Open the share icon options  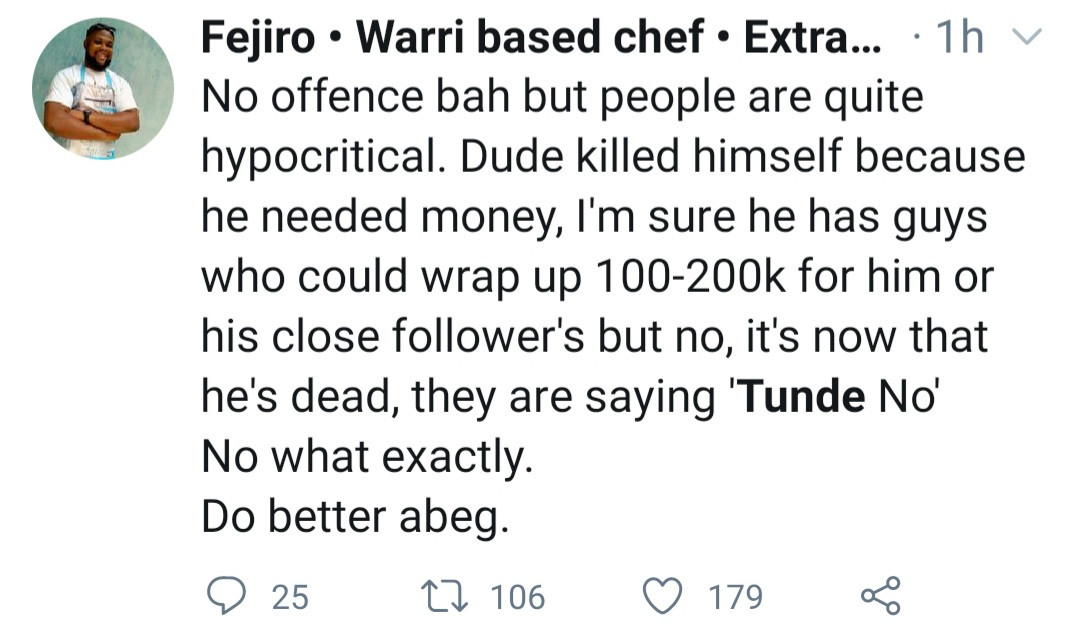pos(880,596)
